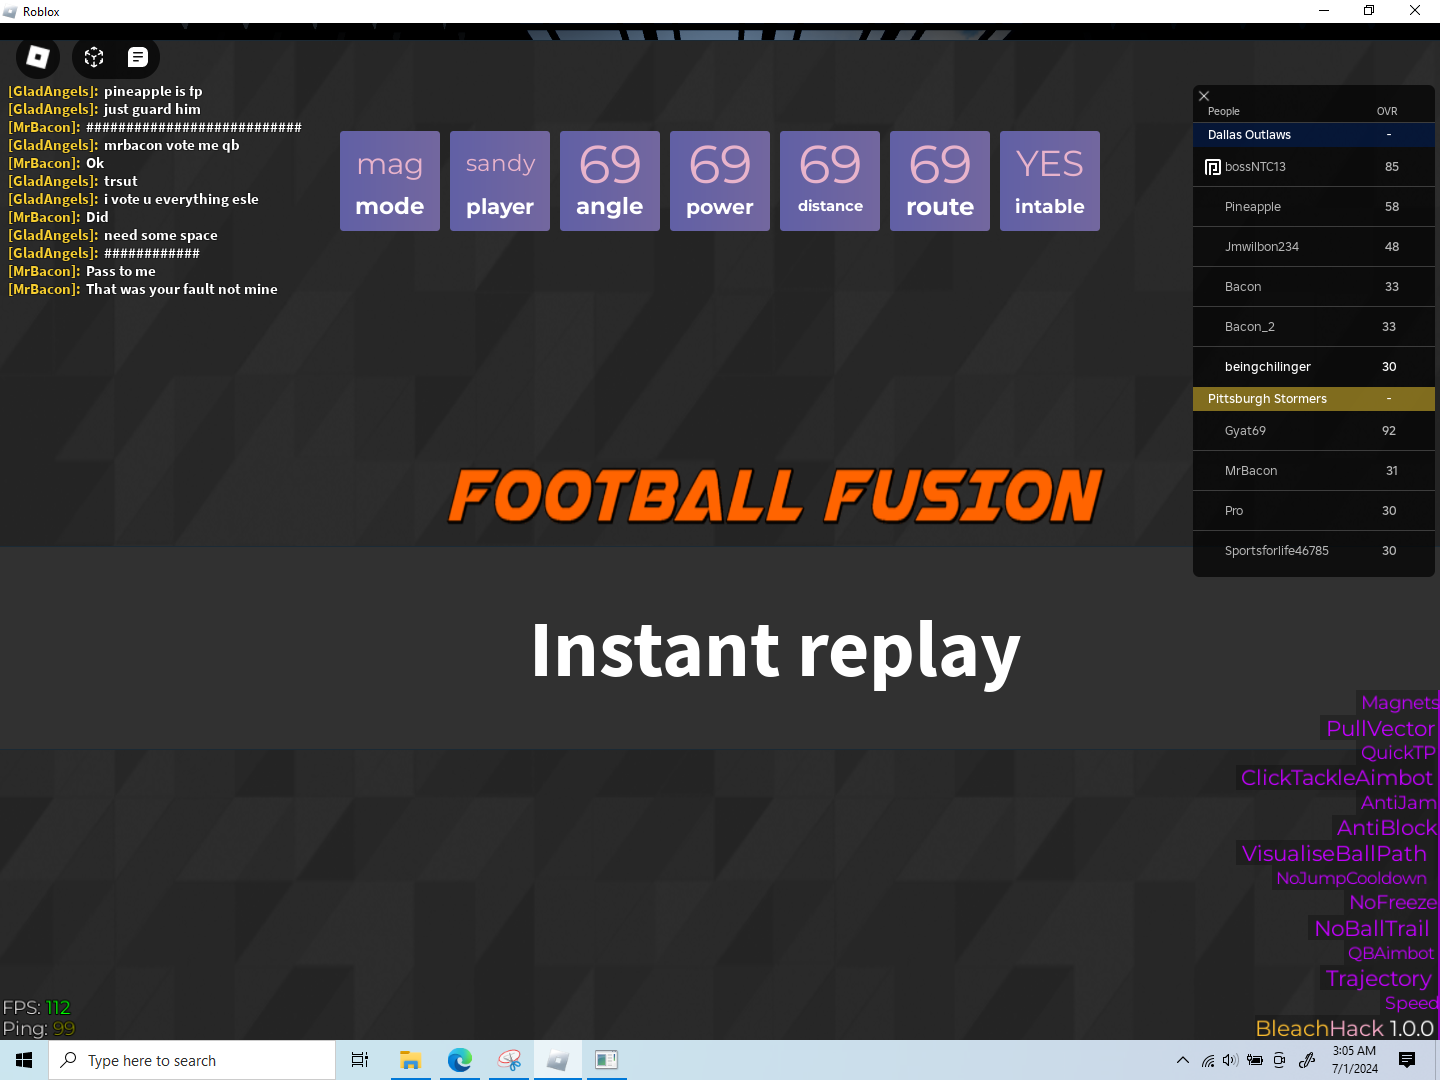The height and width of the screenshot is (1080, 1440).
Task: Click the NoFreeze module label
Action: coord(1392,903)
